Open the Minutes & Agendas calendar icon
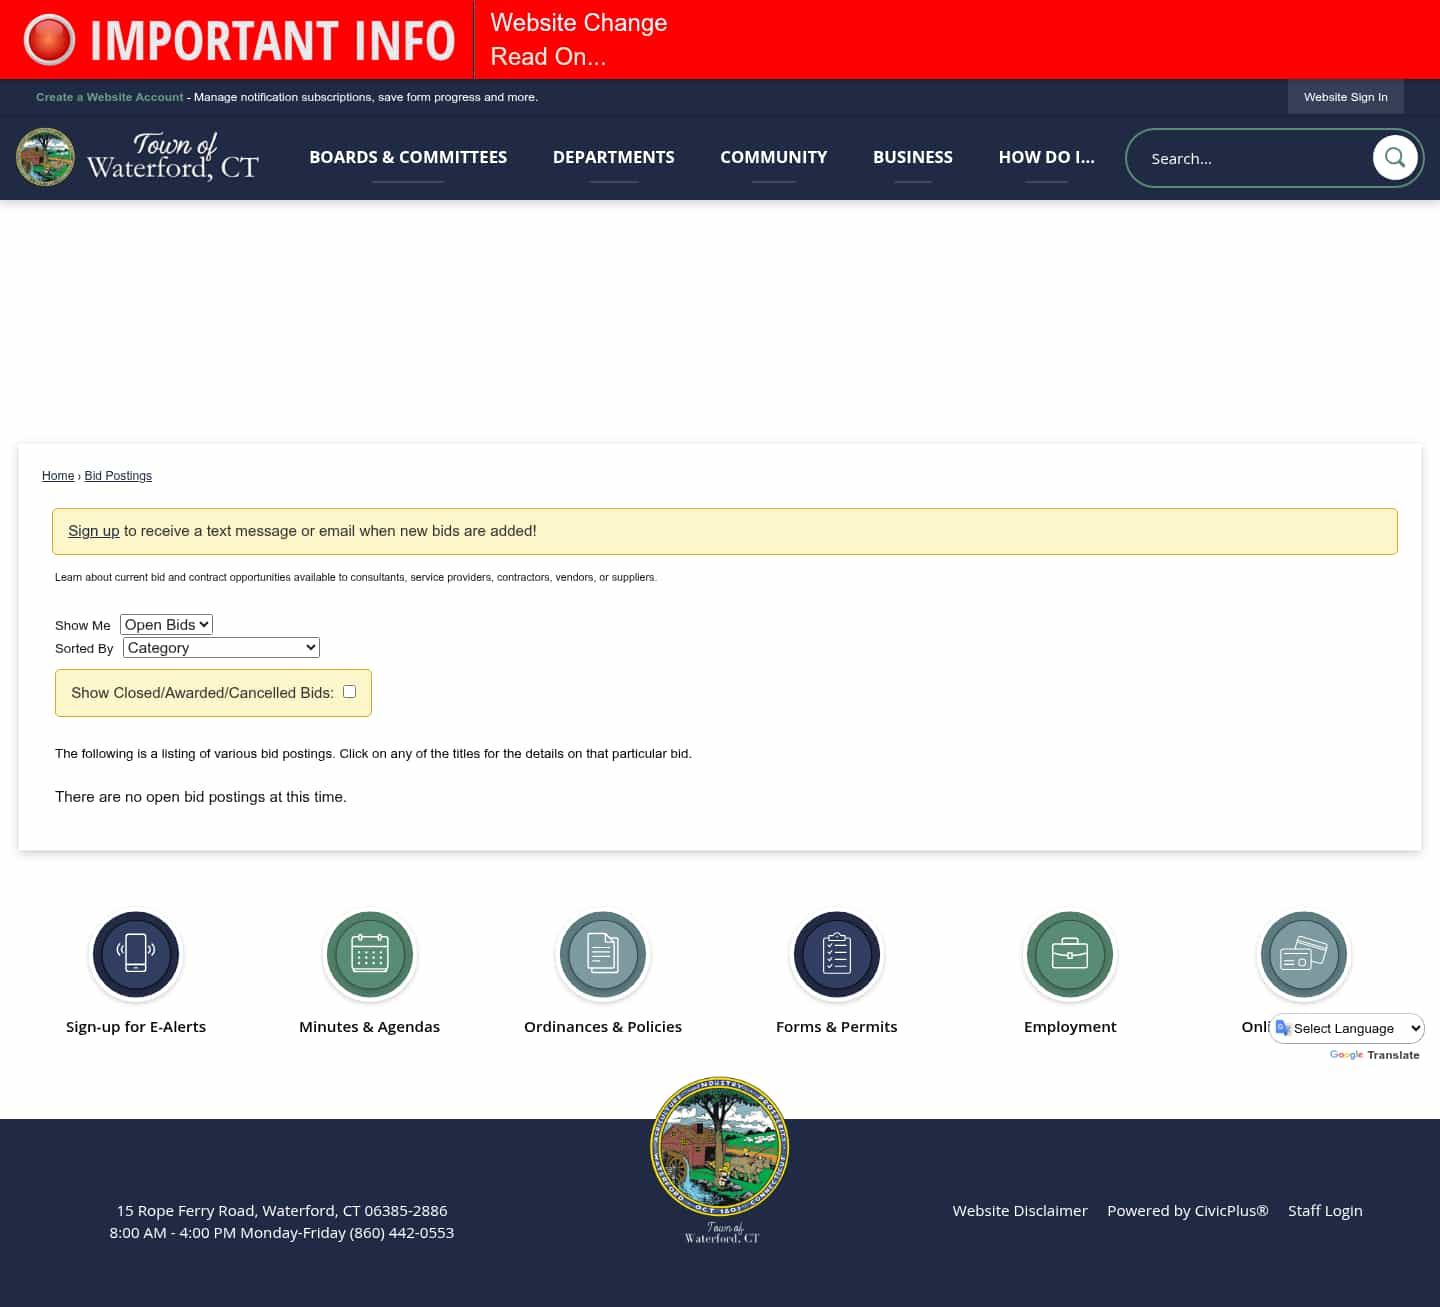The height and width of the screenshot is (1307, 1440). click(370, 954)
